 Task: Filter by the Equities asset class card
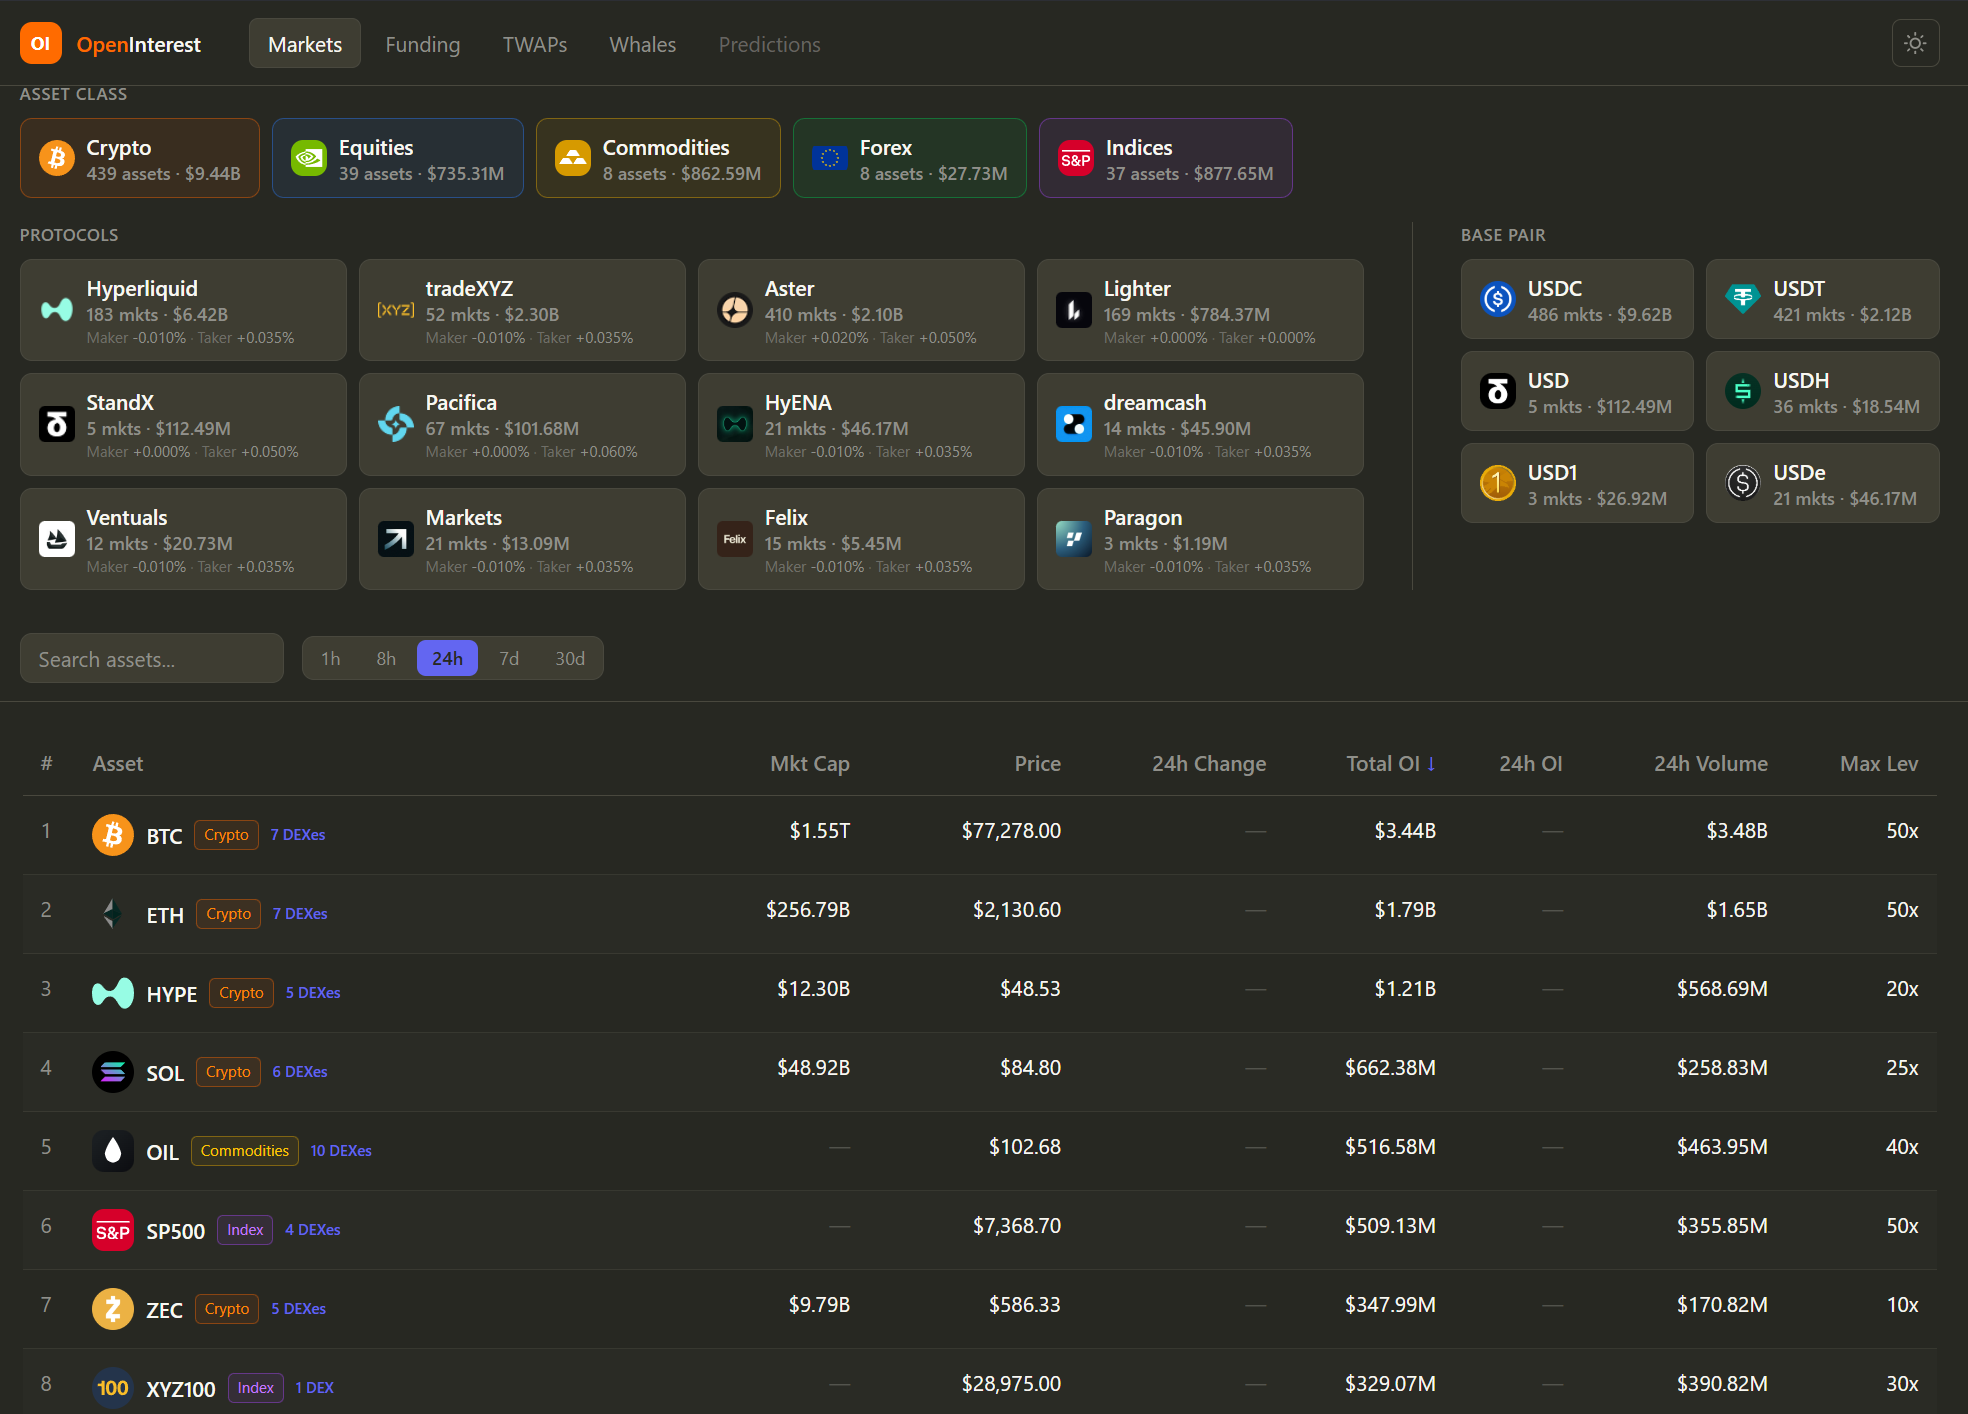pos(398,158)
